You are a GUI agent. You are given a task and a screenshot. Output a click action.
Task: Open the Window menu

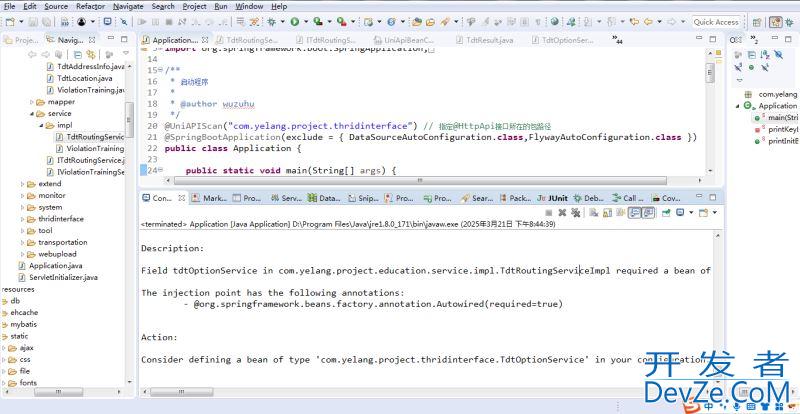249,6
